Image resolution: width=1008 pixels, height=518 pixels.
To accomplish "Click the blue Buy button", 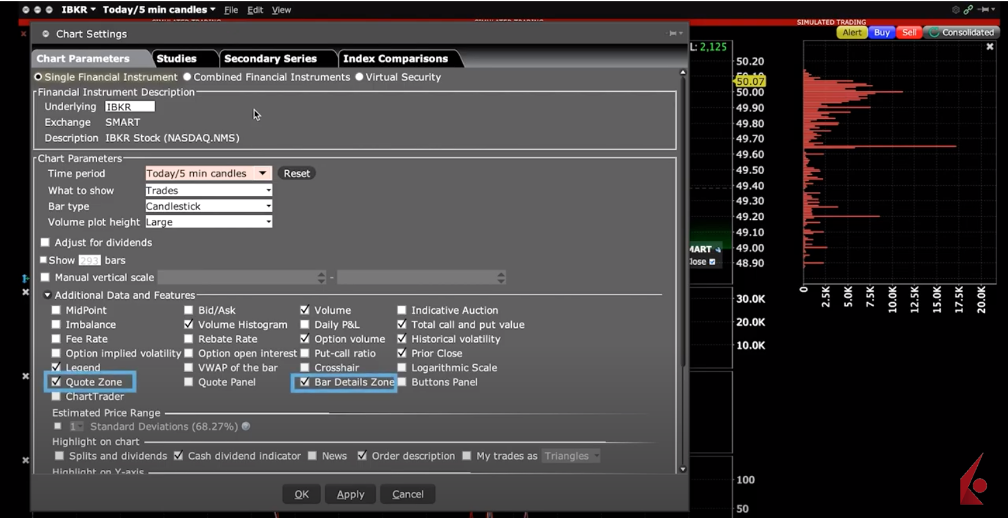I will tap(882, 32).
